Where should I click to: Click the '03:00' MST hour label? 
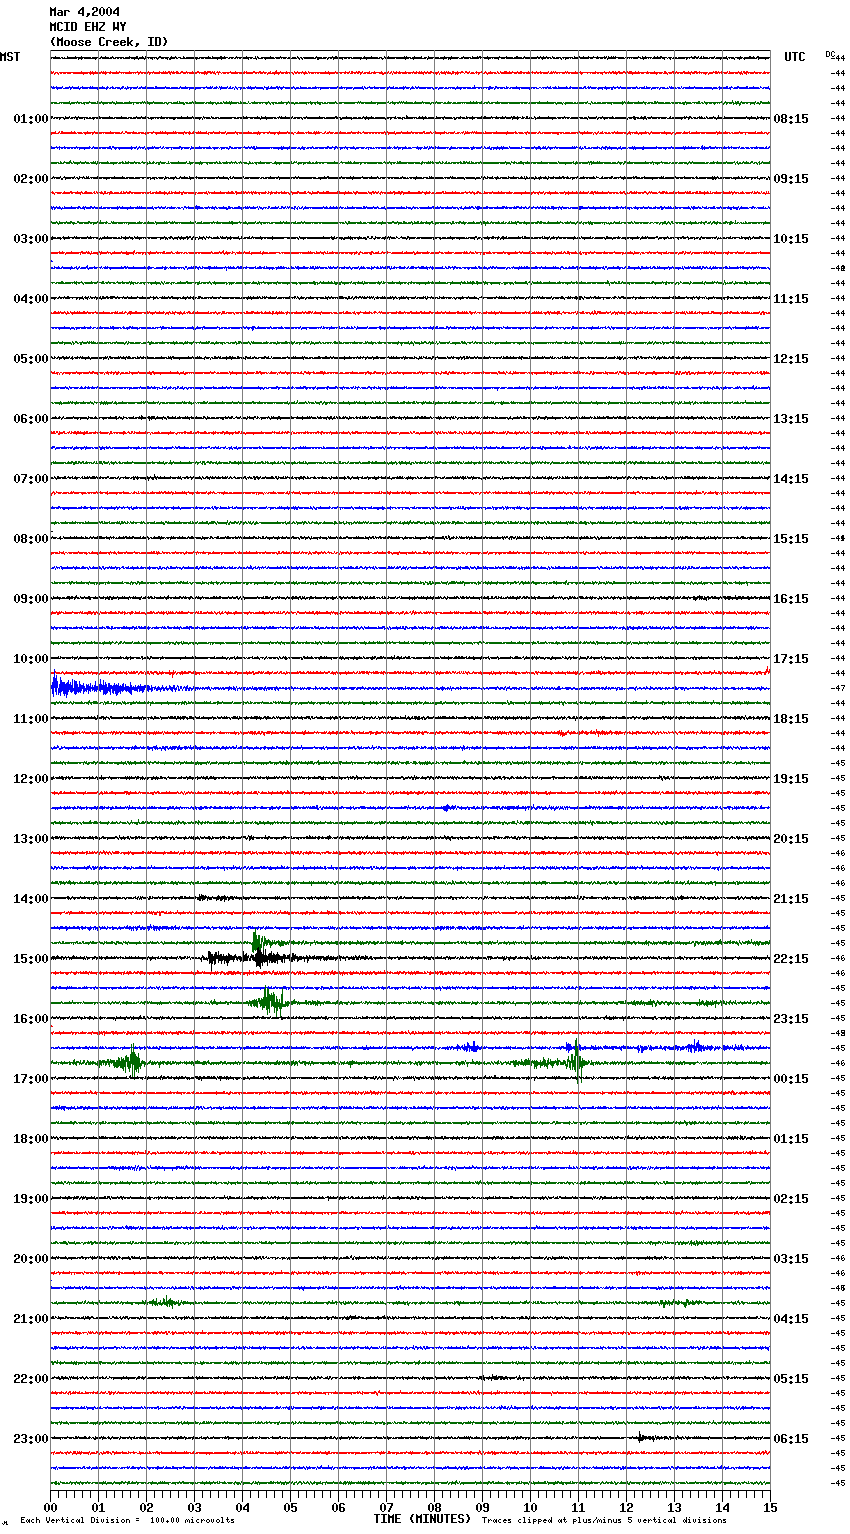coord(31,239)
